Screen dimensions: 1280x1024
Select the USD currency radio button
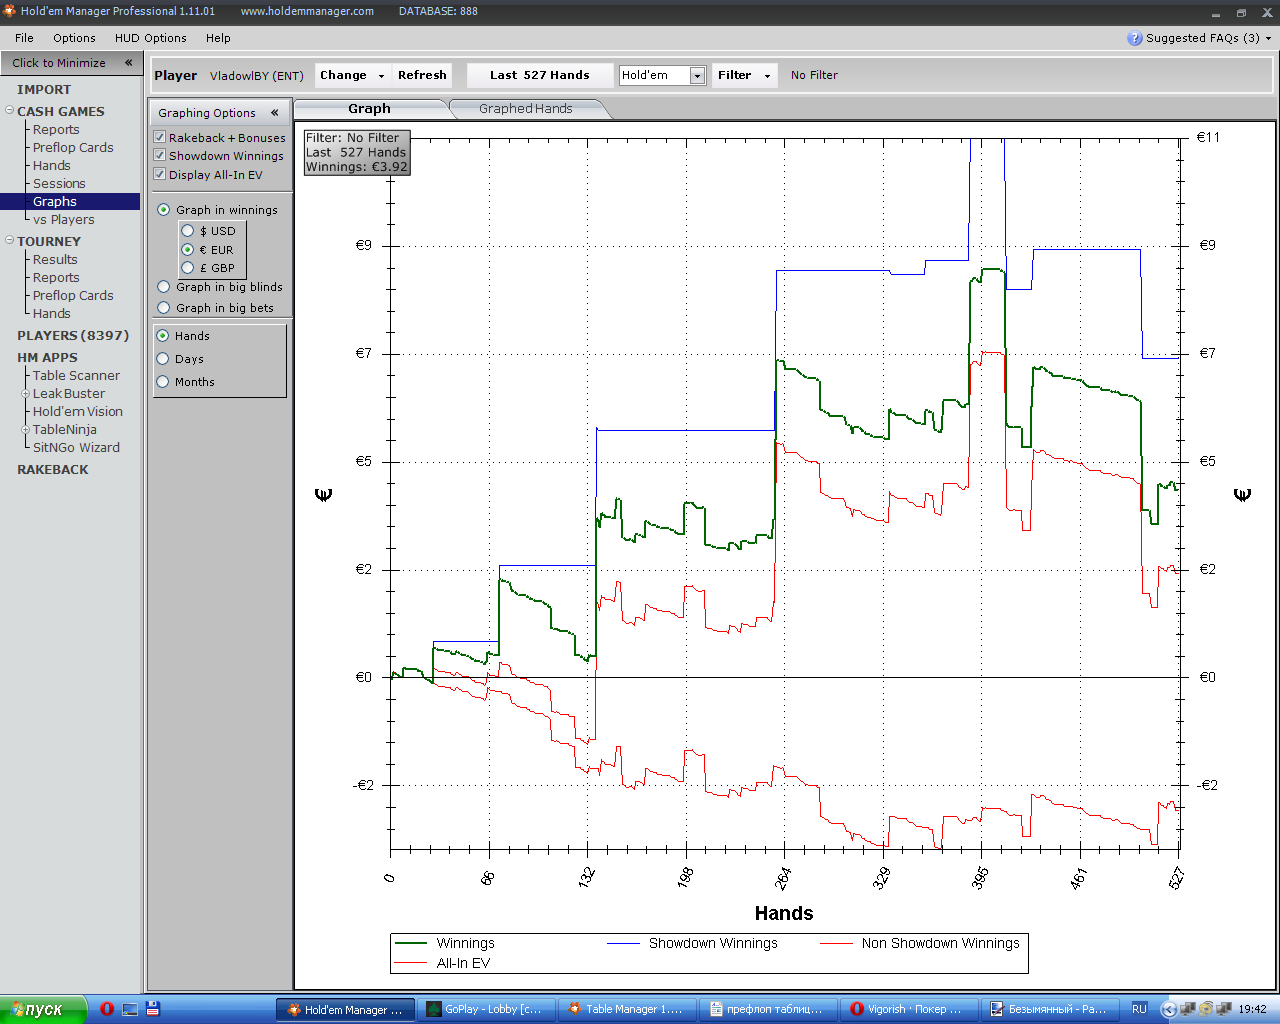(x=187, y=231)
